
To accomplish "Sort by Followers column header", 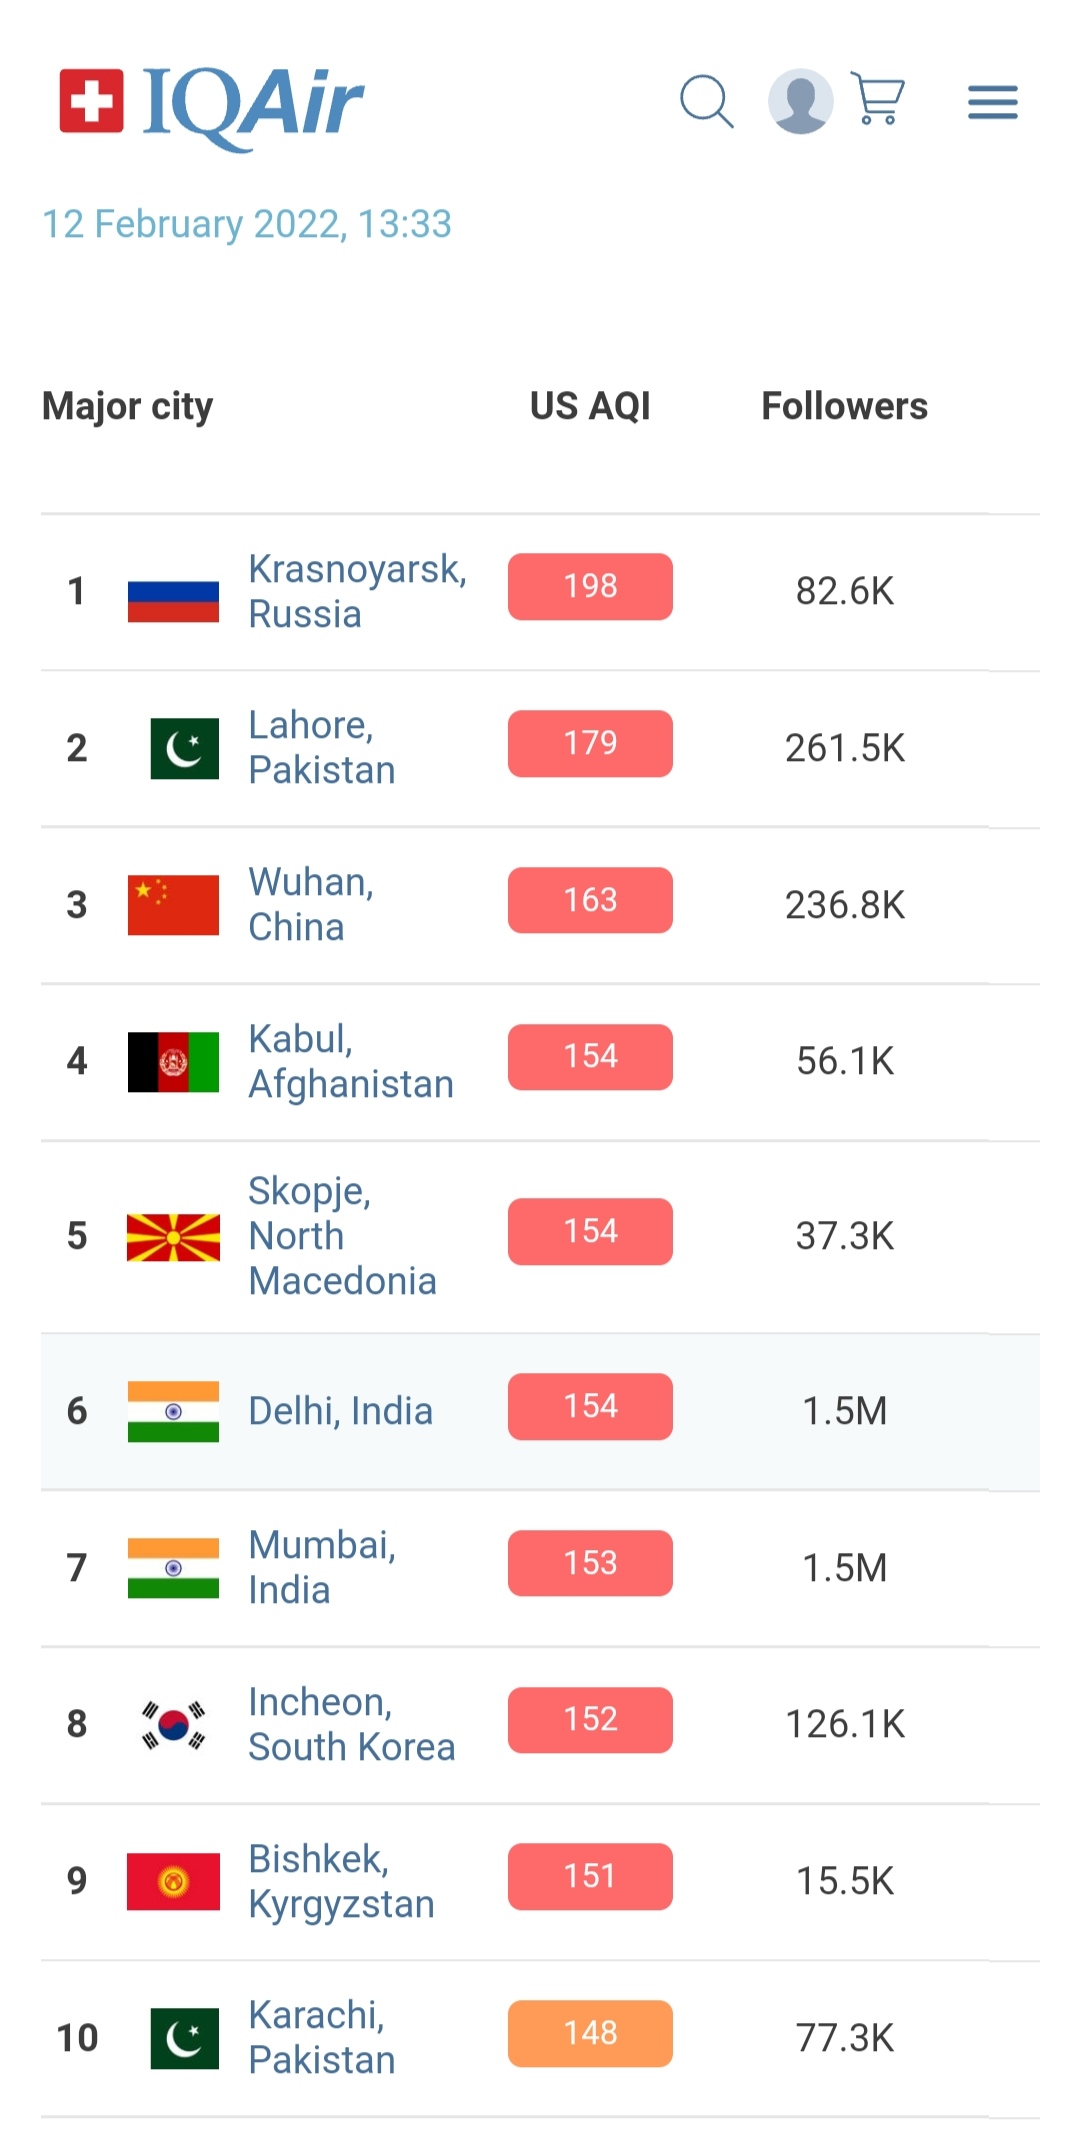I will tap(845, 406).
